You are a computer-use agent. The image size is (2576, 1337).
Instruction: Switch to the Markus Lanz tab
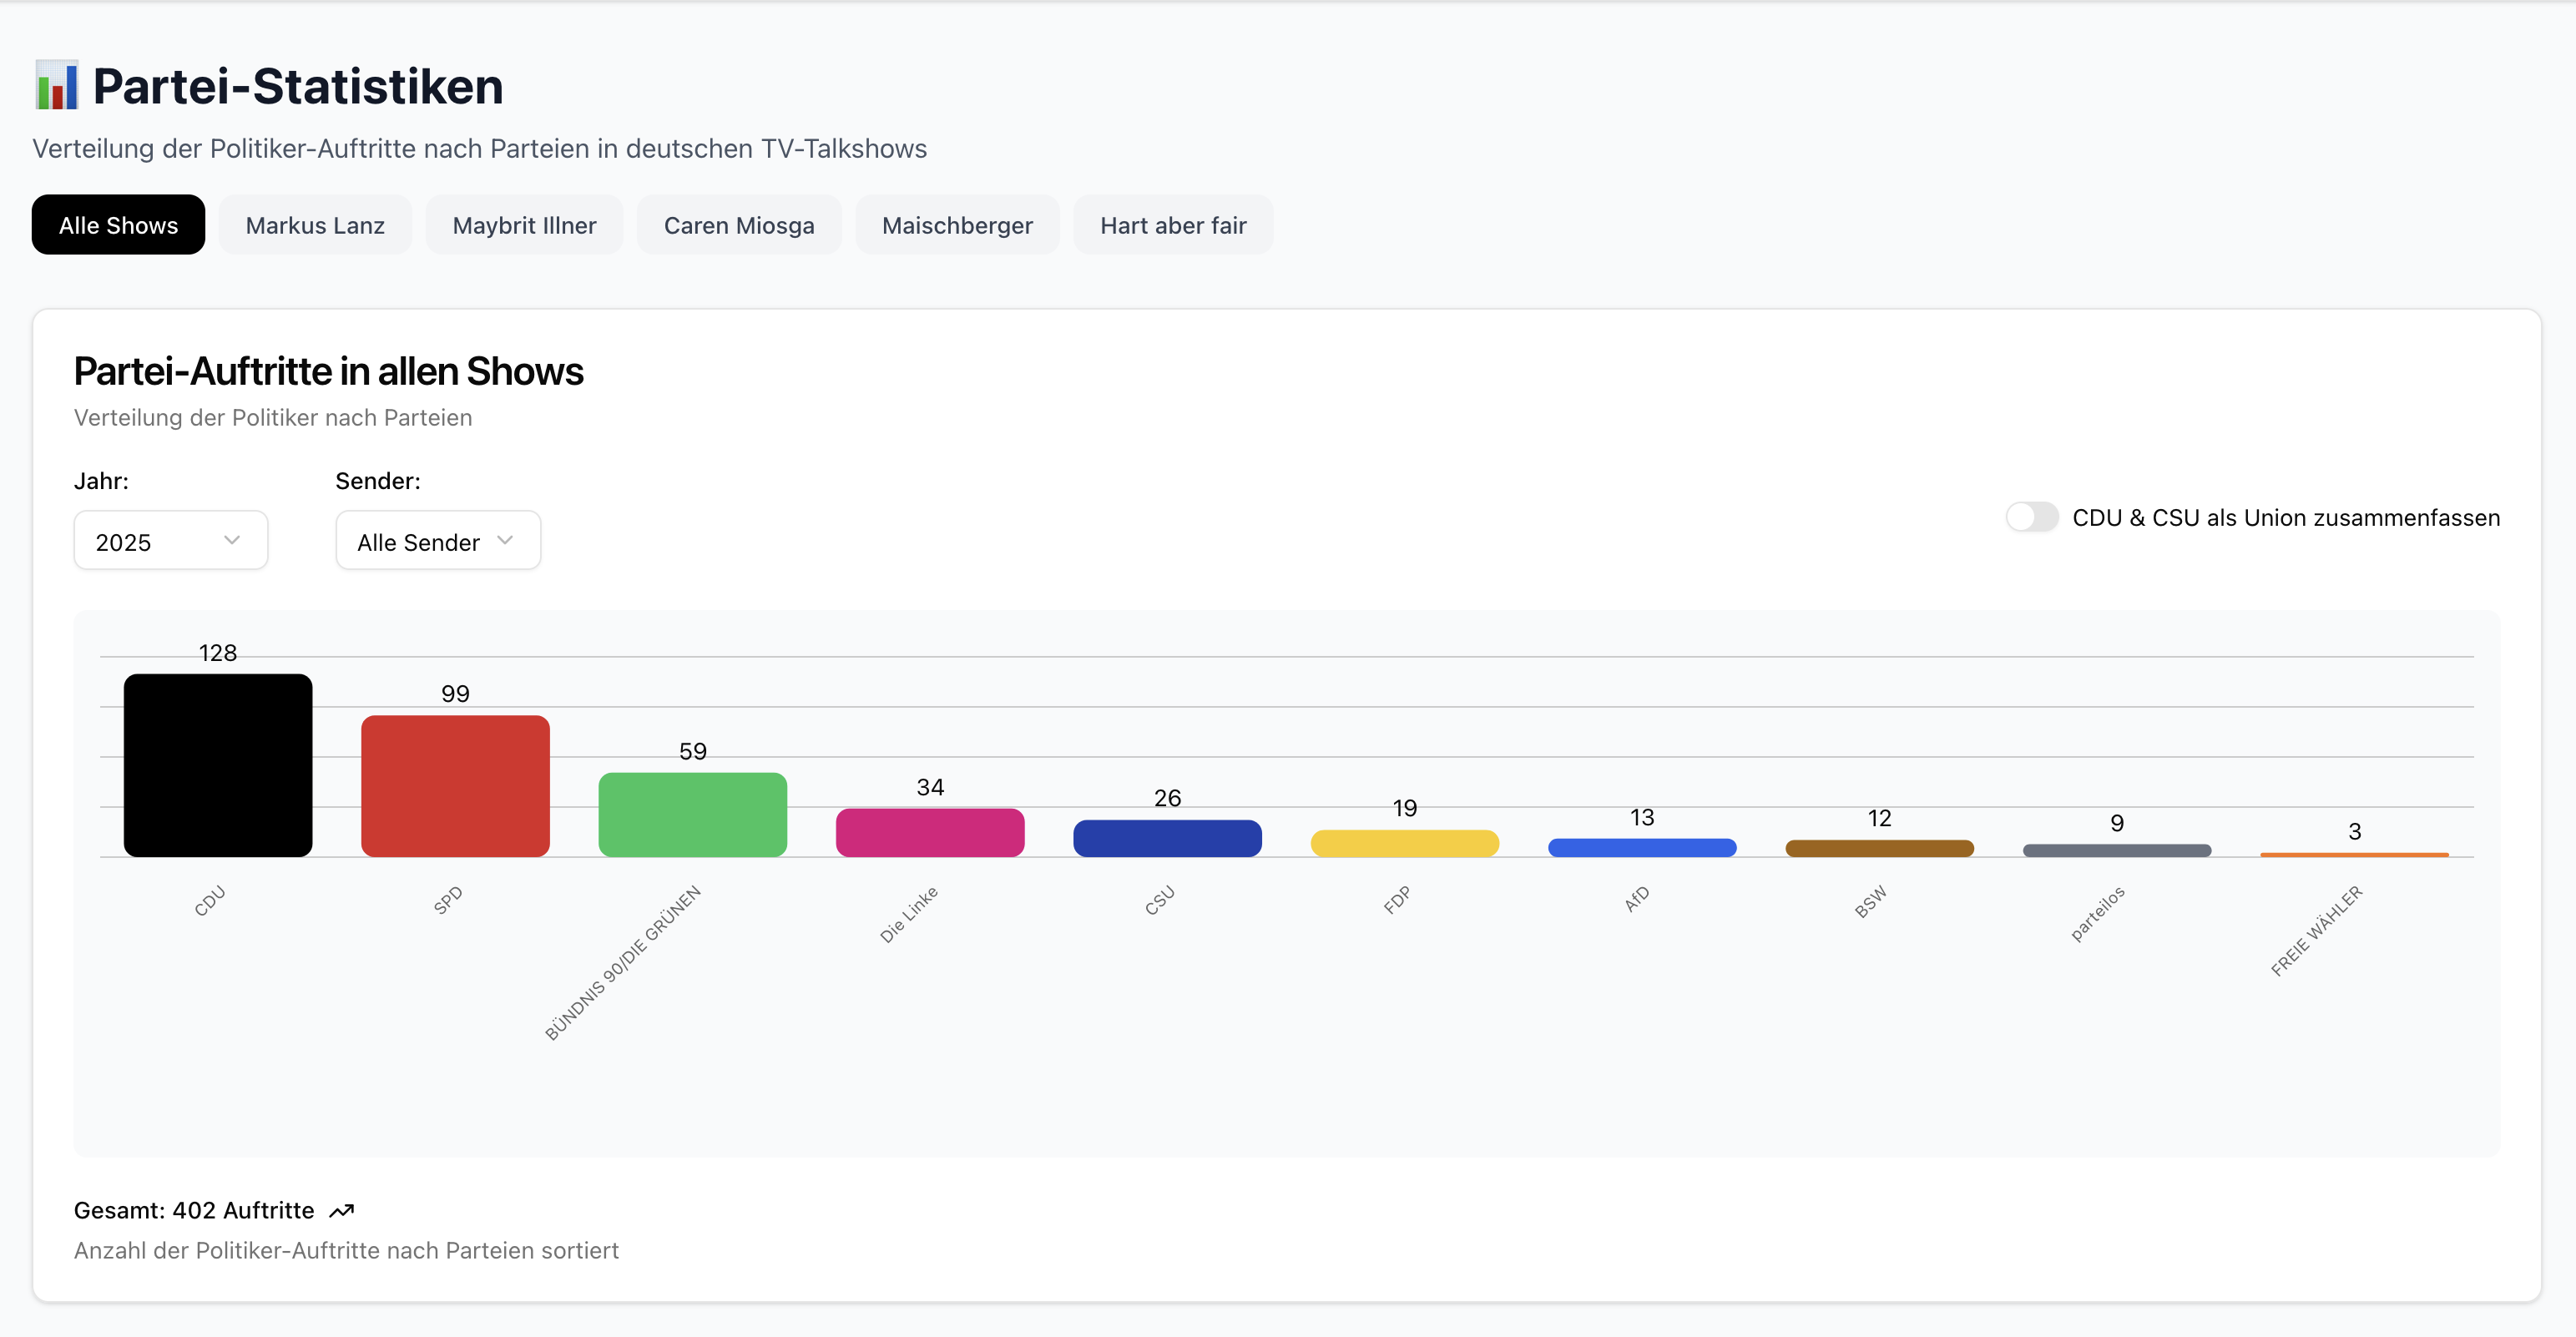[x=315, y=225]
